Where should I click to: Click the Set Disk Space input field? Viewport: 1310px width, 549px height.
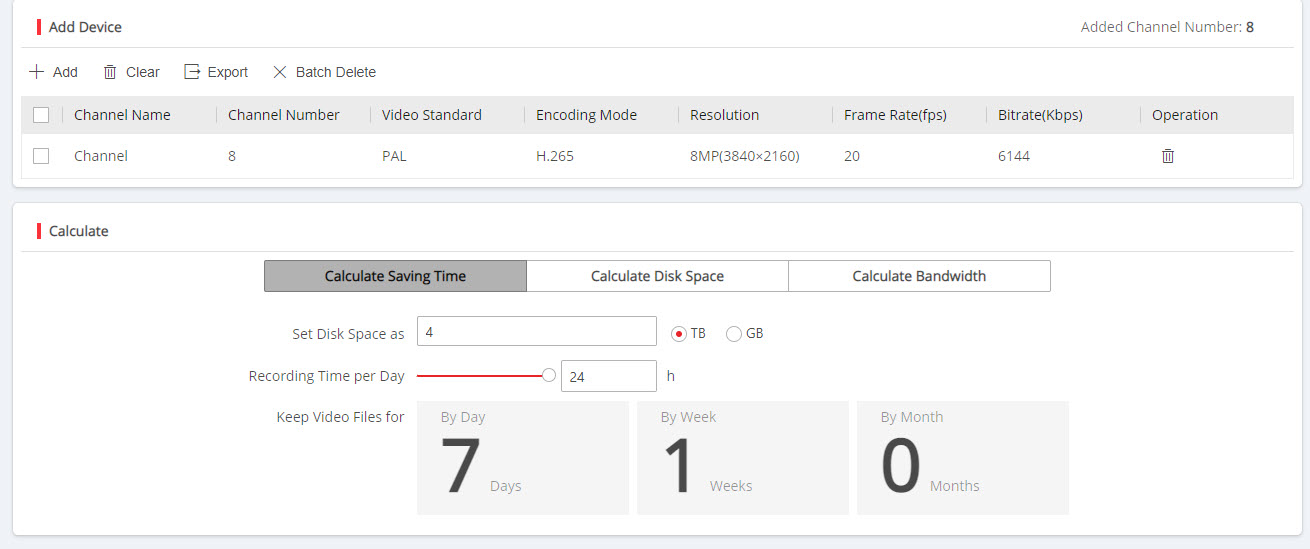click(x=536, y=332)
